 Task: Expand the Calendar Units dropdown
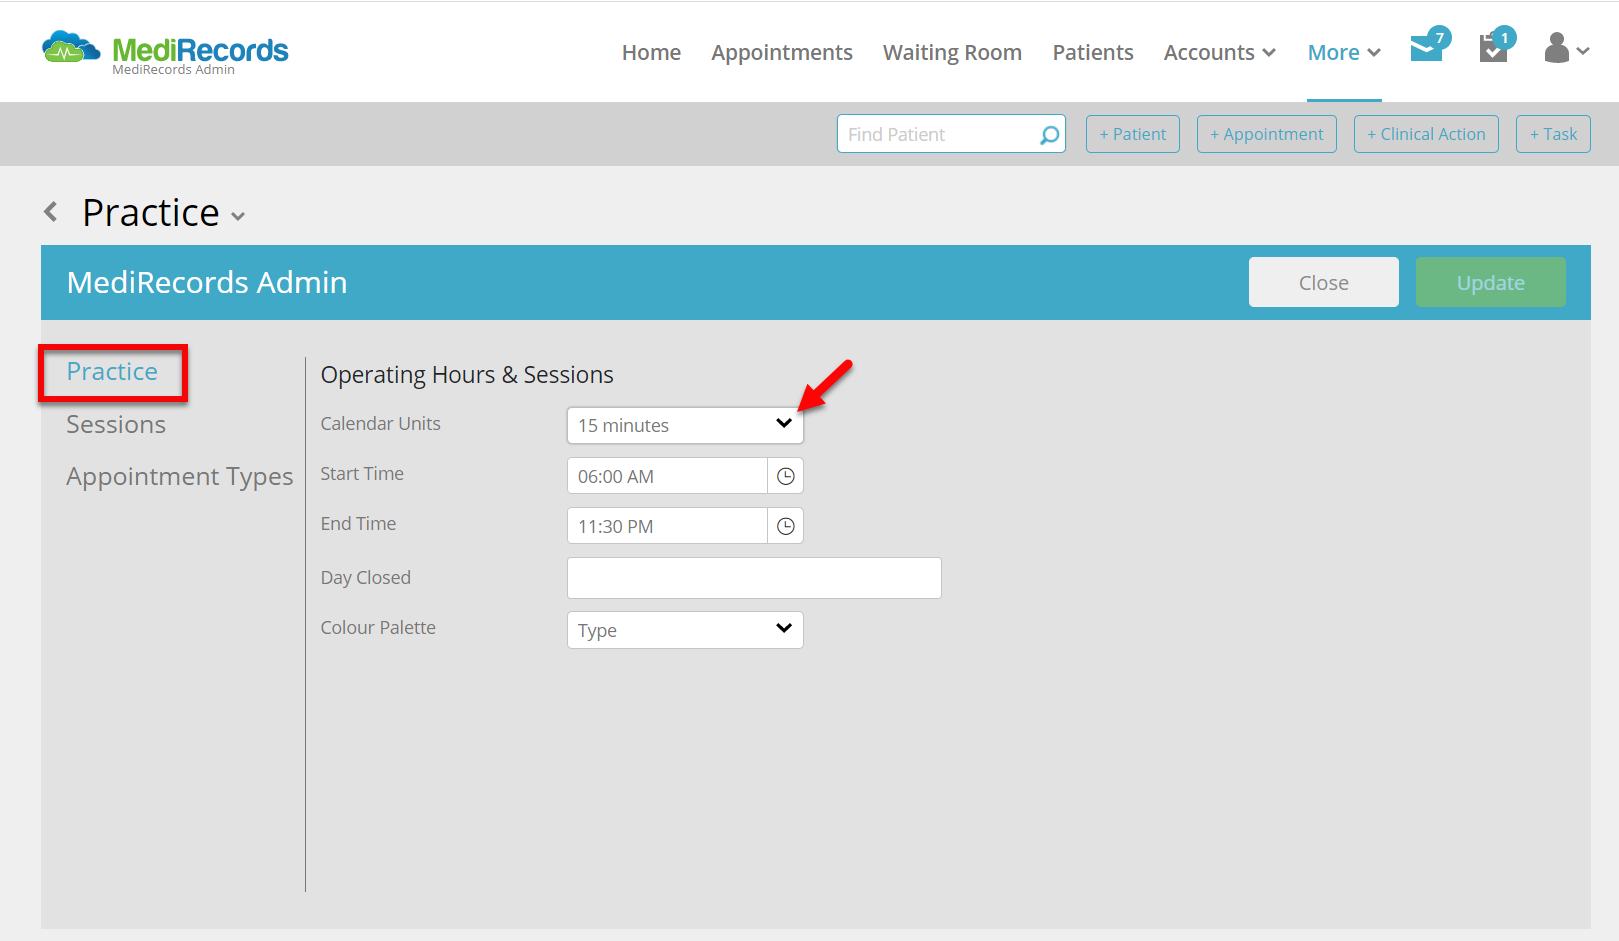(x=685, y=425)
